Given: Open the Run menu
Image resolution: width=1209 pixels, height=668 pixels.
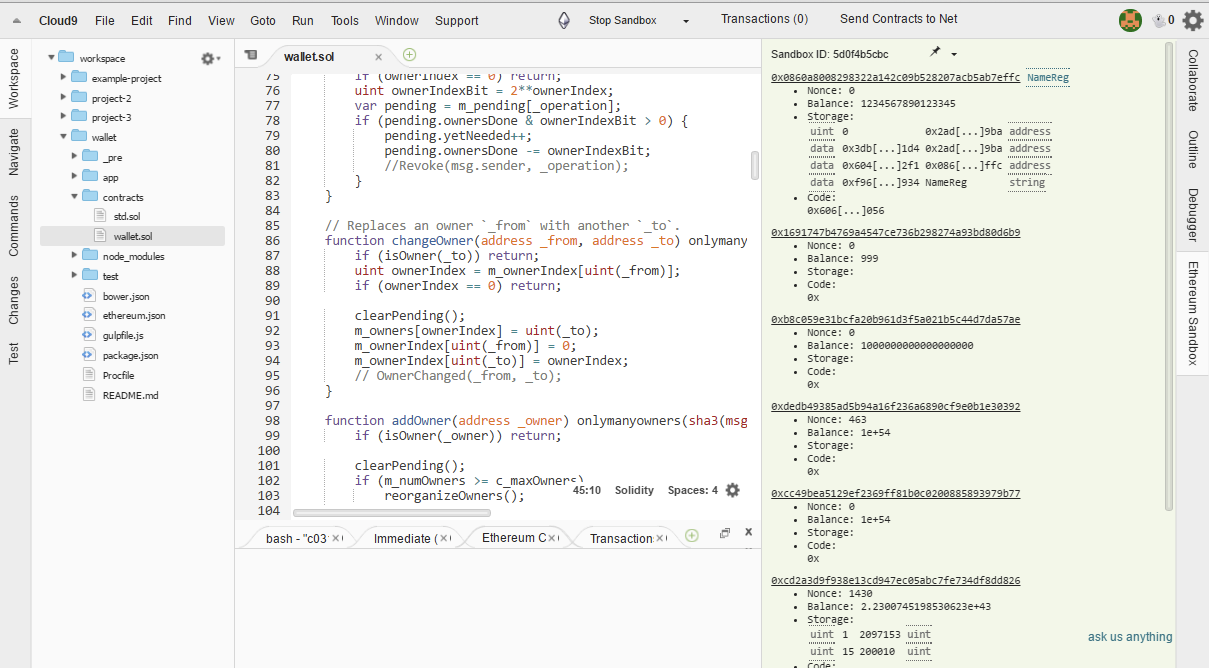Looking at the screenshot, I should click(302, 20).
